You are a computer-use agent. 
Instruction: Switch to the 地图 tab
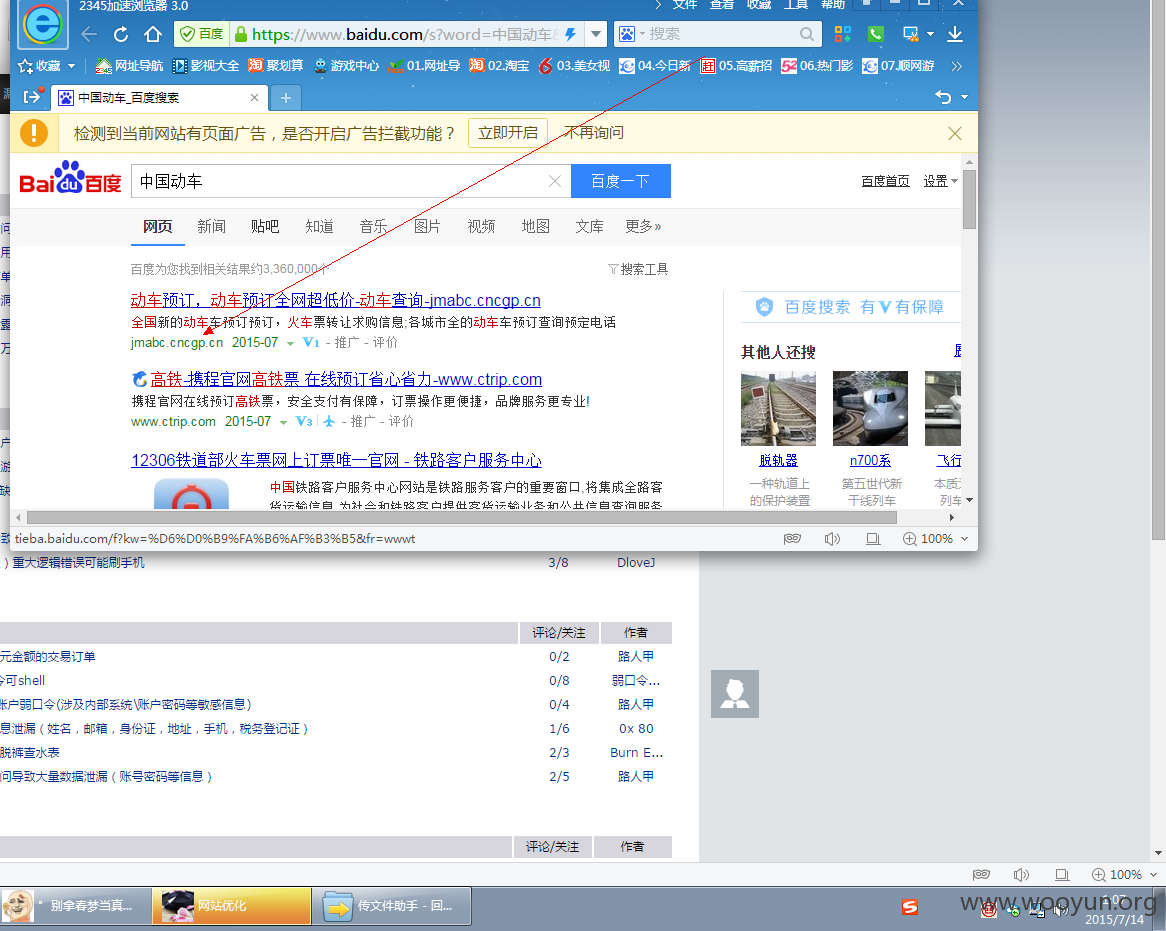535,226
